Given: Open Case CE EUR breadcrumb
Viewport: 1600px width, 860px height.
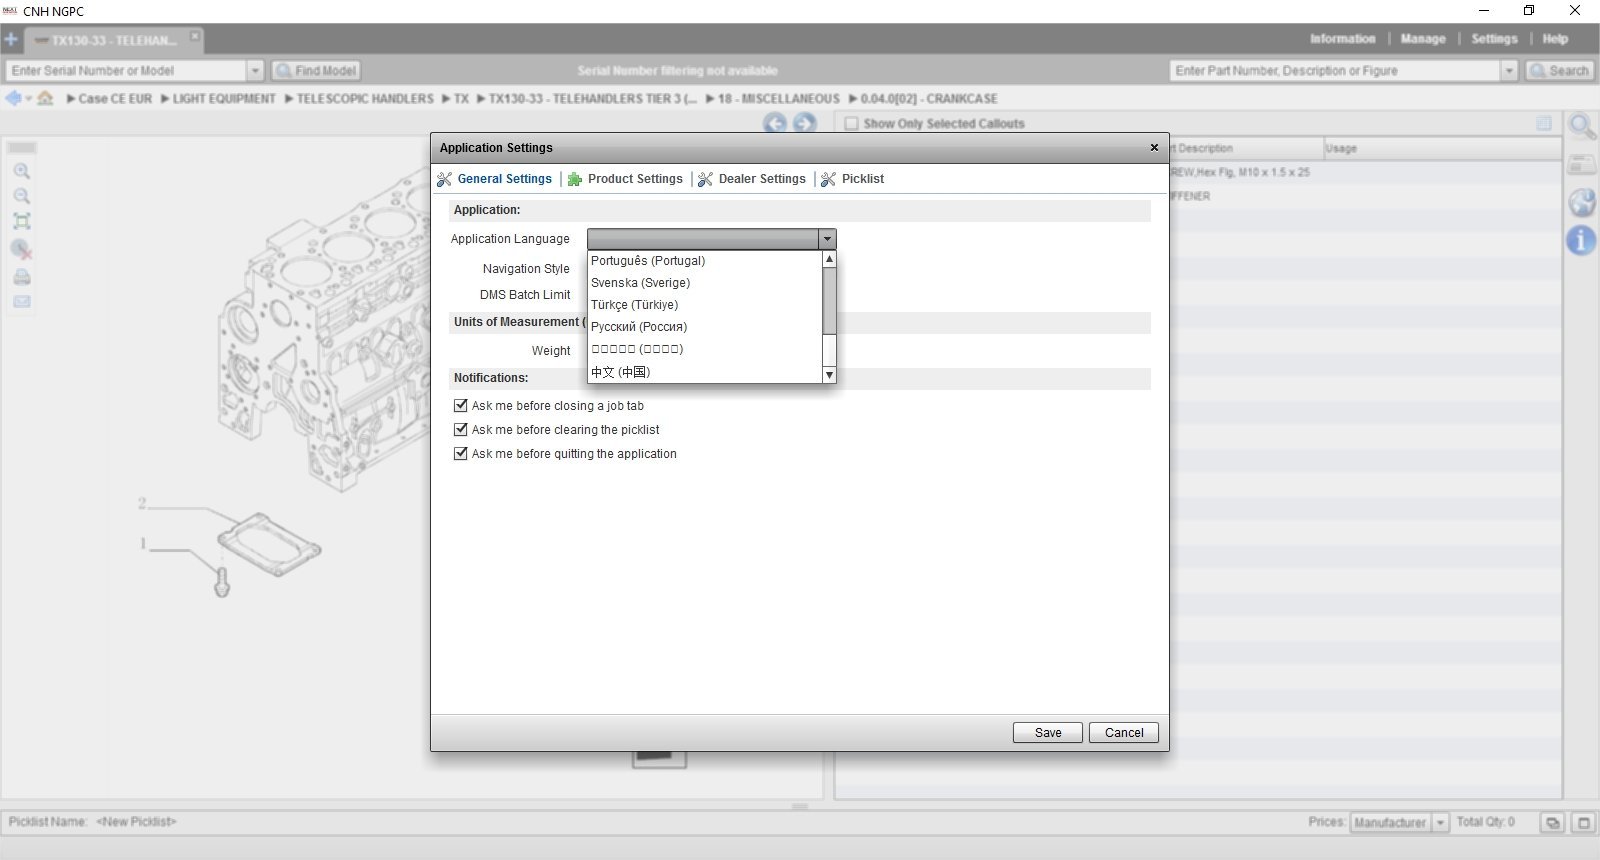Looking at the screenshot, I should tap(115, 99).
